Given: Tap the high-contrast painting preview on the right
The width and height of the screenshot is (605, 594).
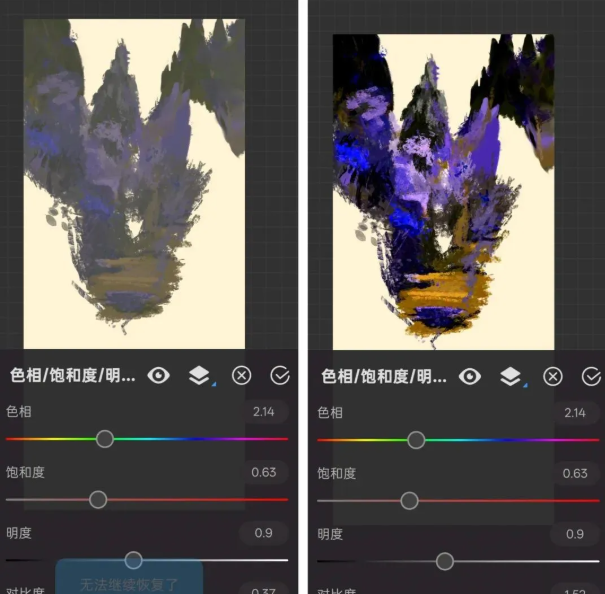Looking at the screenshot, I should [443, 192].
